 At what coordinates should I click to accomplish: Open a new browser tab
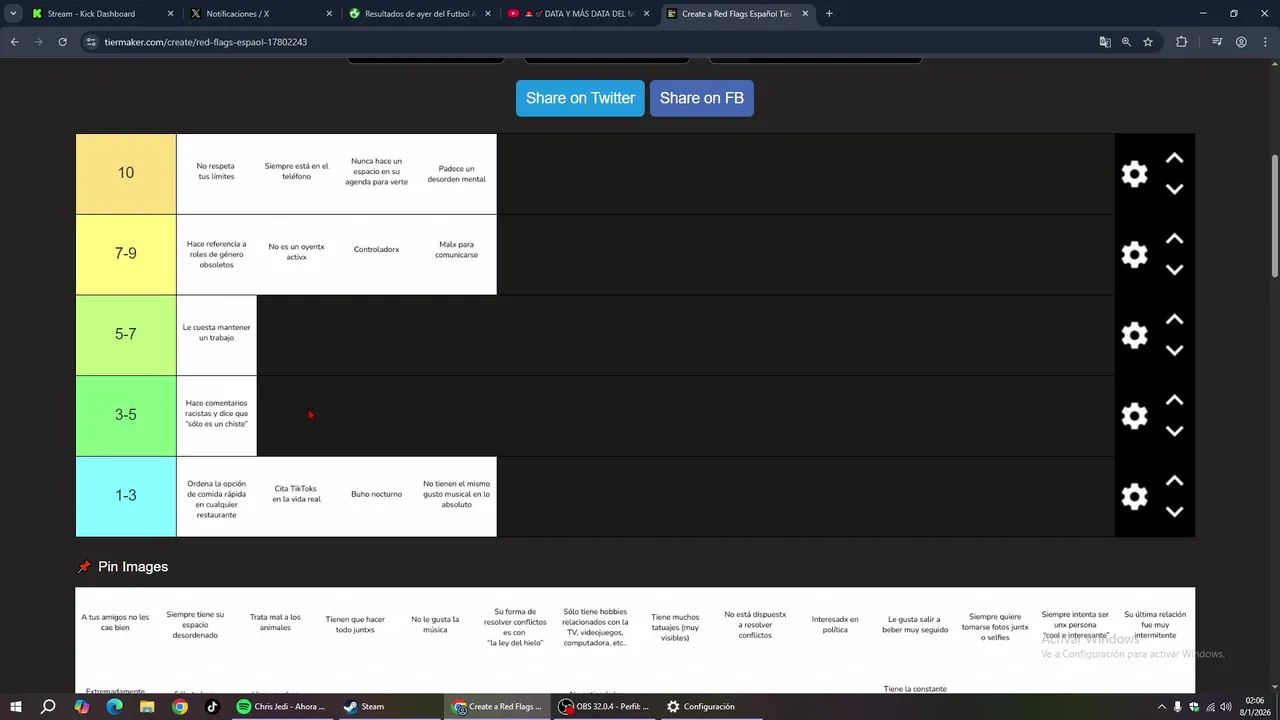point(829,14)
